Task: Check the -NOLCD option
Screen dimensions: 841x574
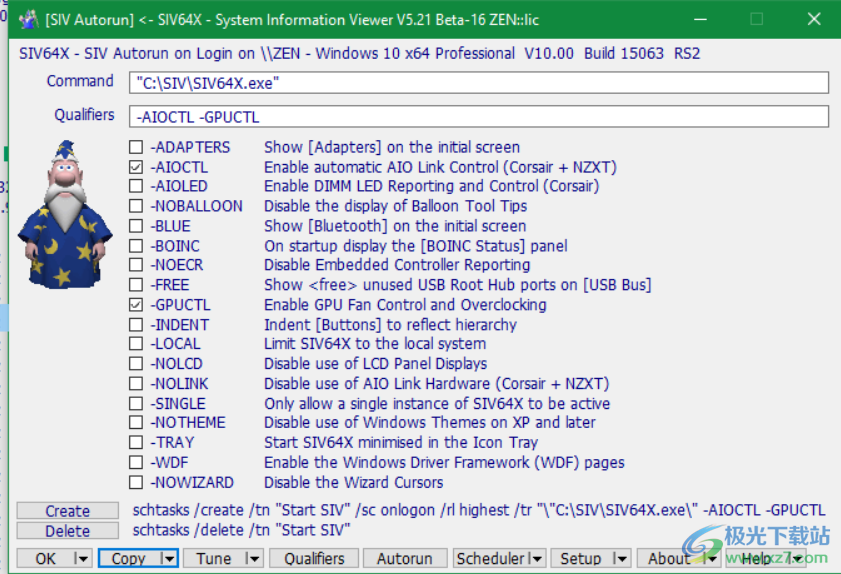Action: click(x=136, y=364)
